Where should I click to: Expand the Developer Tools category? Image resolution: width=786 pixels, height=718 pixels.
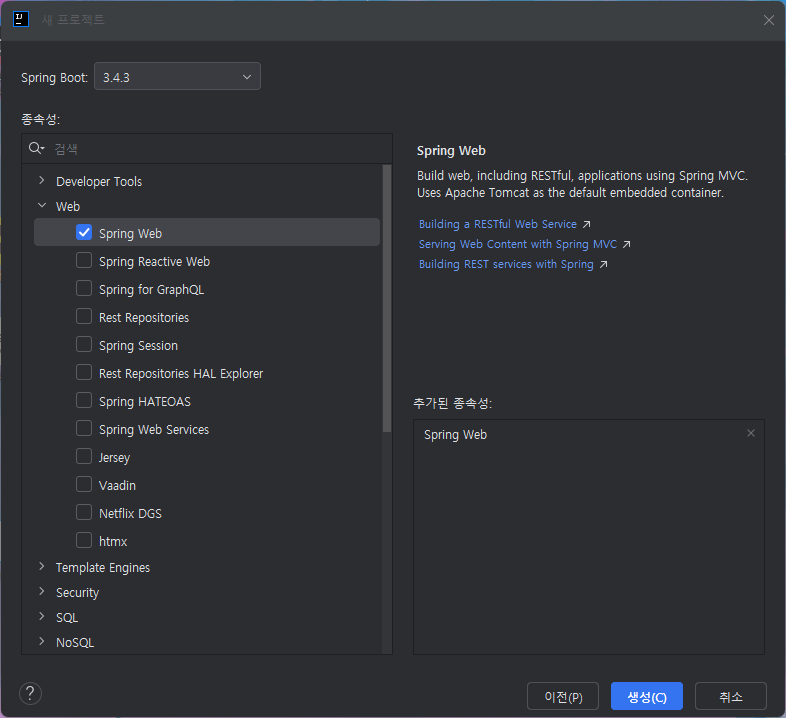pos(42,181)
